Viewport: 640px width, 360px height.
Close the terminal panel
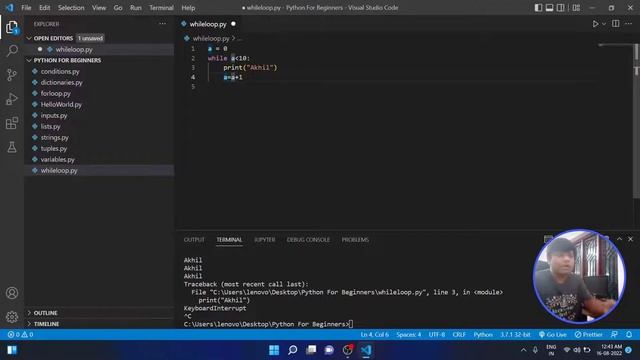[631, 239]
